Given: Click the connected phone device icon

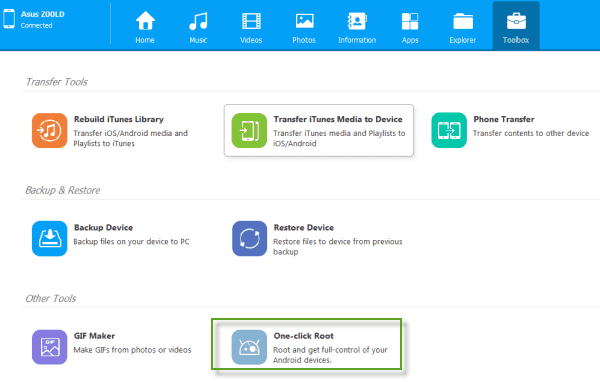Looking at the screenshot, I should tap(9, 19).
